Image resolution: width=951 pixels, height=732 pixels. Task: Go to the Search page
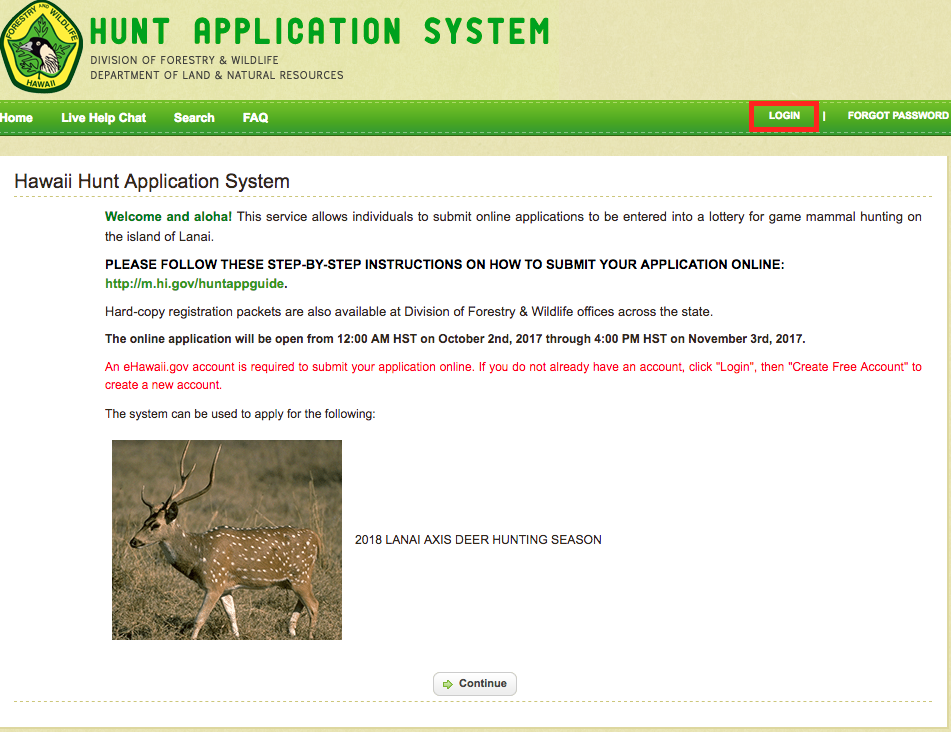194,118
